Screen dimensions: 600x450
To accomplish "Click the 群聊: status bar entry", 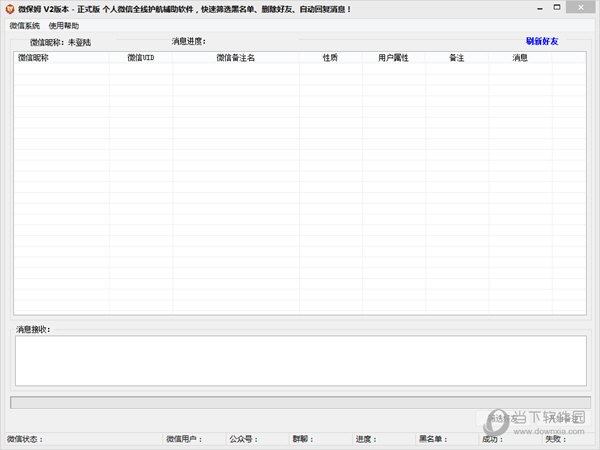I will 303,439.
